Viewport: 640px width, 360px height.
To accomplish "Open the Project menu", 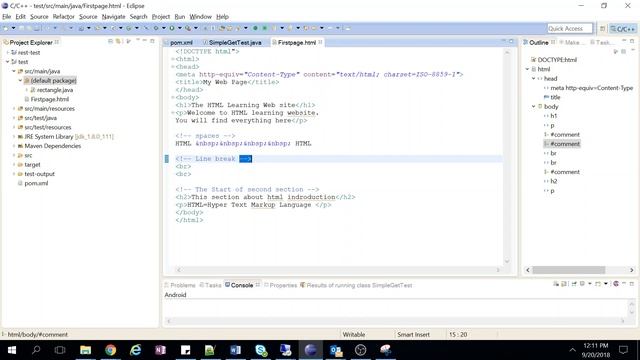I will tap(160, 17).
